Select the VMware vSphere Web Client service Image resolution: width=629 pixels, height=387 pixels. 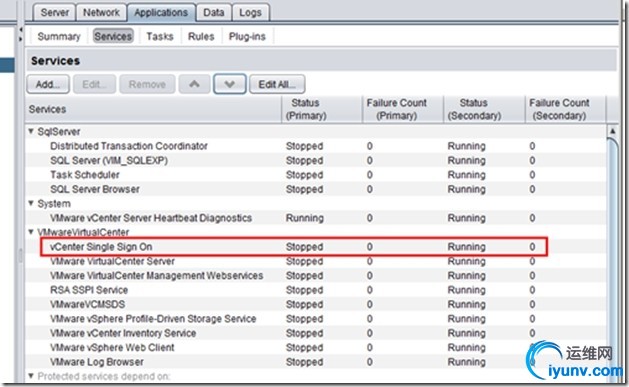tap(112, 348)
